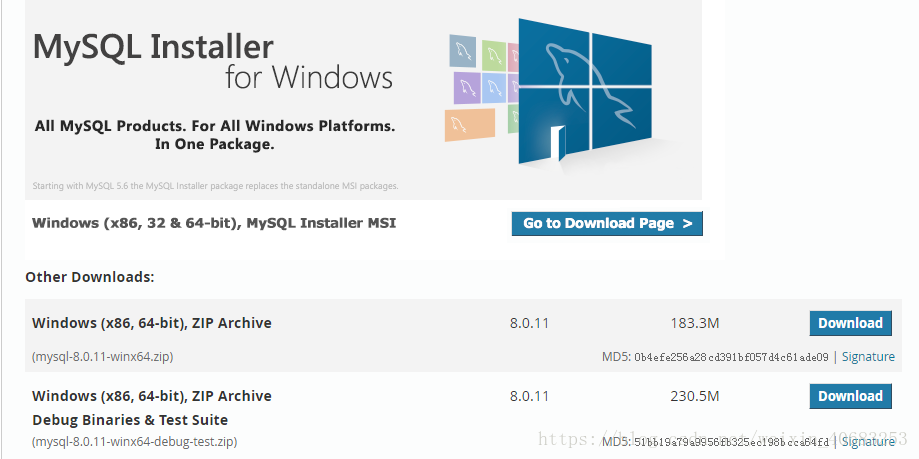Click the blue Windows dolphin logo
The height and width of the screenshot is (459, 919).
click(x=586, y=91)
